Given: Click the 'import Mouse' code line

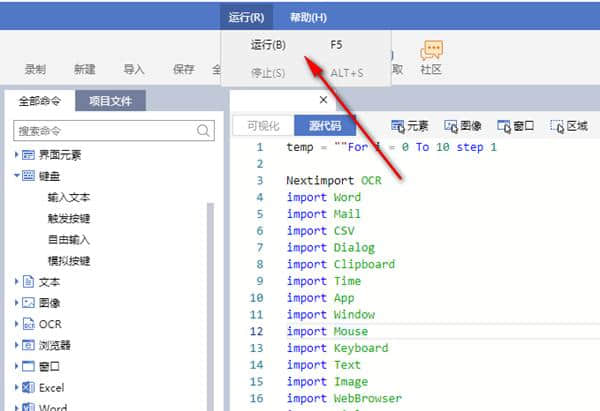Looking at the screenshot, I should click(x=327, y=331).
